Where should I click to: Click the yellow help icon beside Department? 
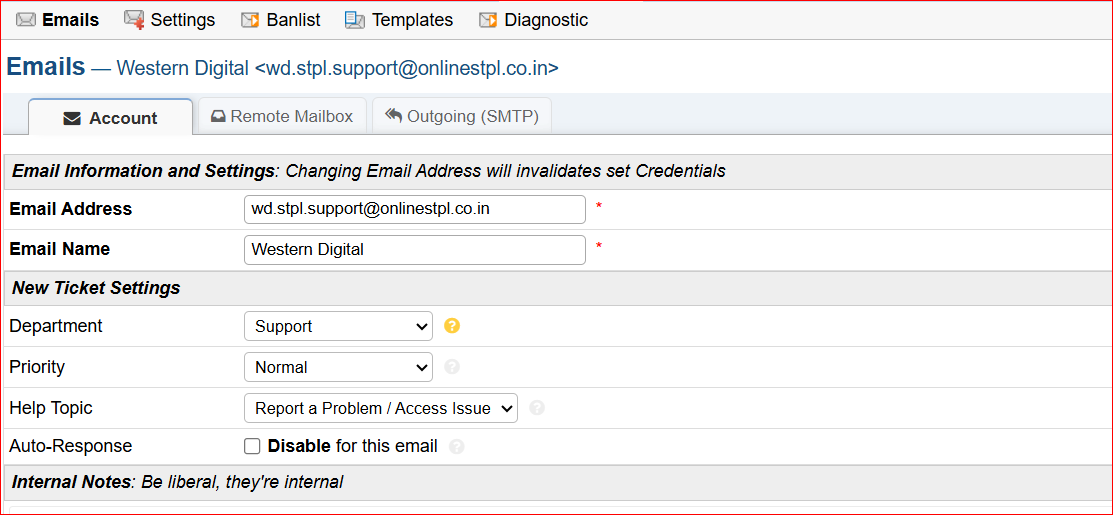pyautogui.click(x=452, y=326)
